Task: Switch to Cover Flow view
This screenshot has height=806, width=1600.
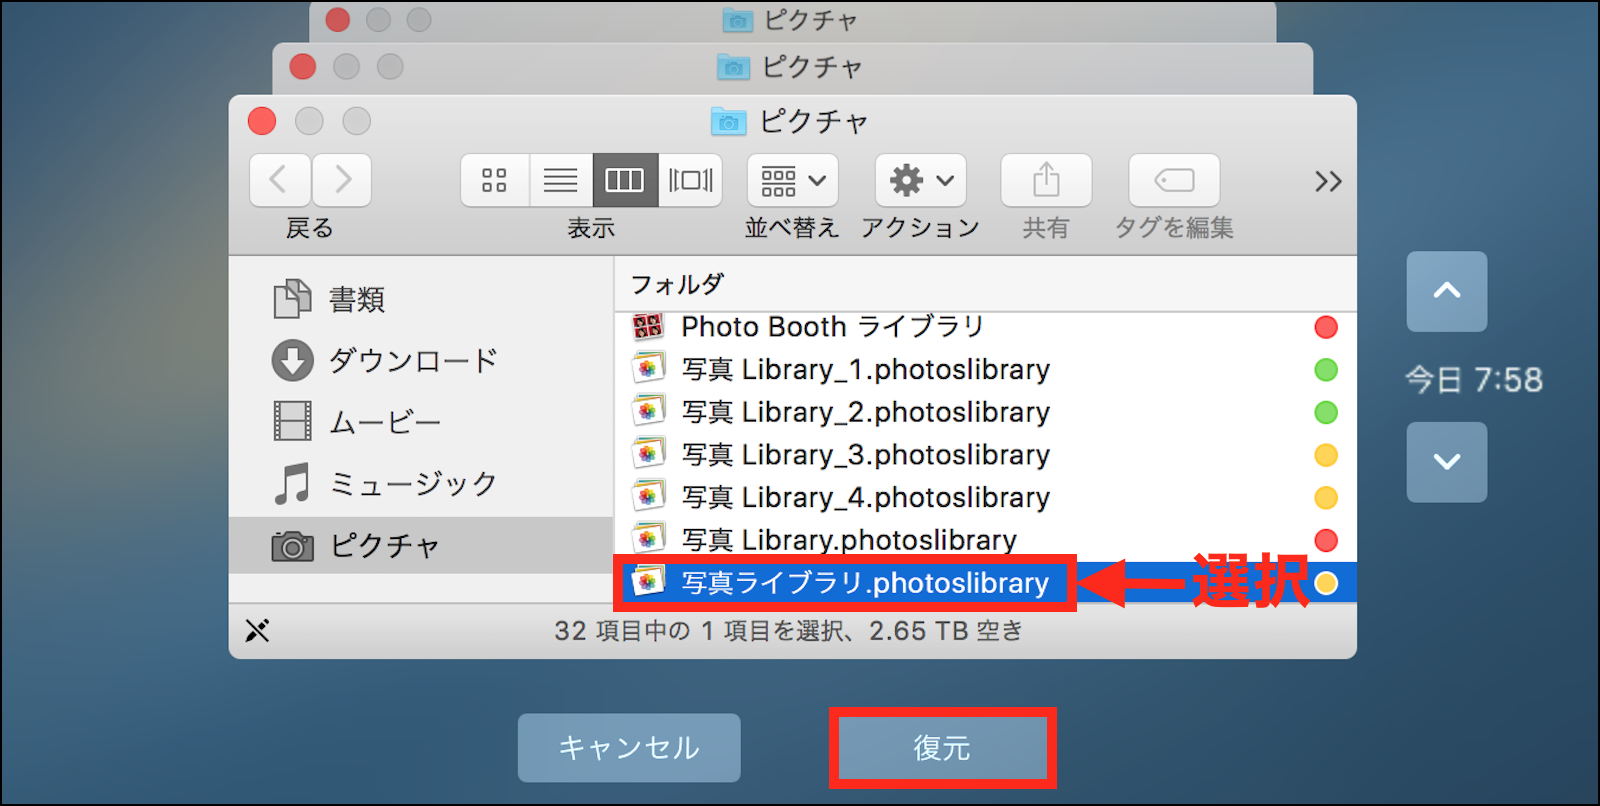Action: [690, 180]
